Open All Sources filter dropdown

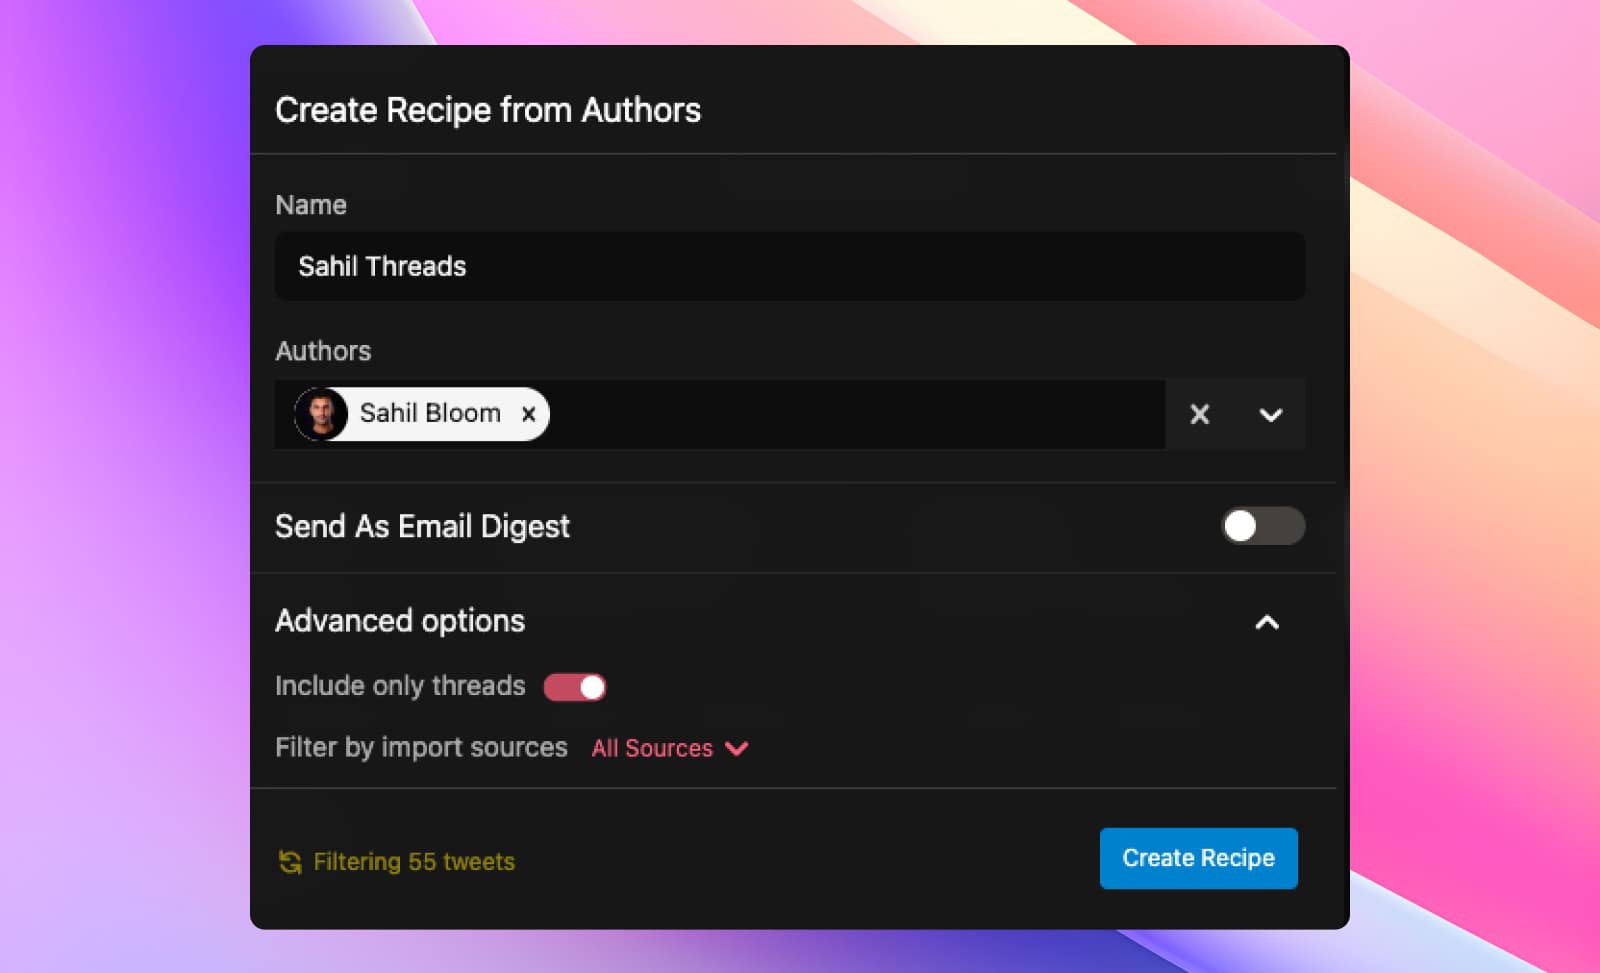click(x=670, y=748)
